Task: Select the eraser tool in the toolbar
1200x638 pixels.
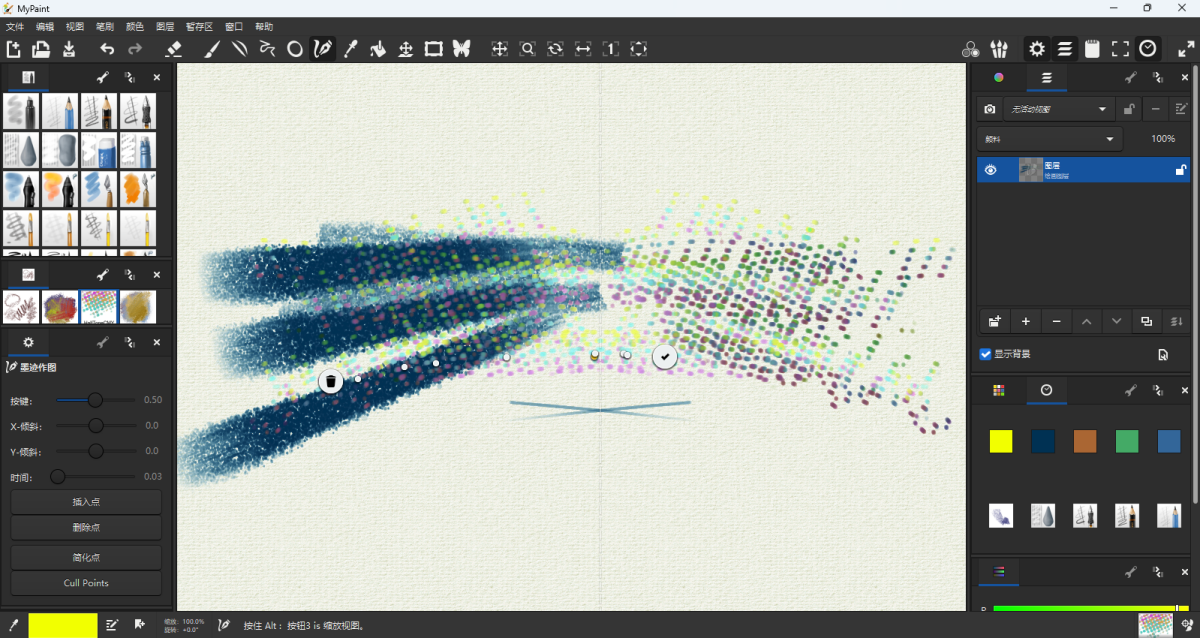Action: 173,48
